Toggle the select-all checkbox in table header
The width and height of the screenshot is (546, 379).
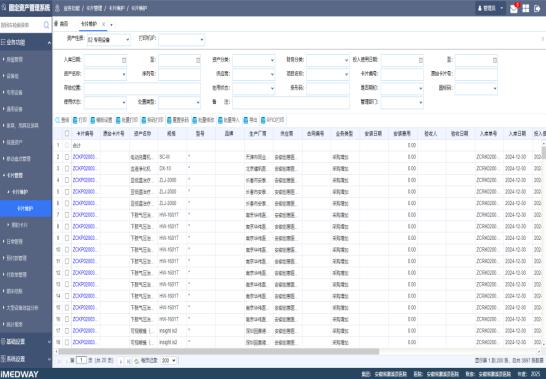tap(67, 133)
